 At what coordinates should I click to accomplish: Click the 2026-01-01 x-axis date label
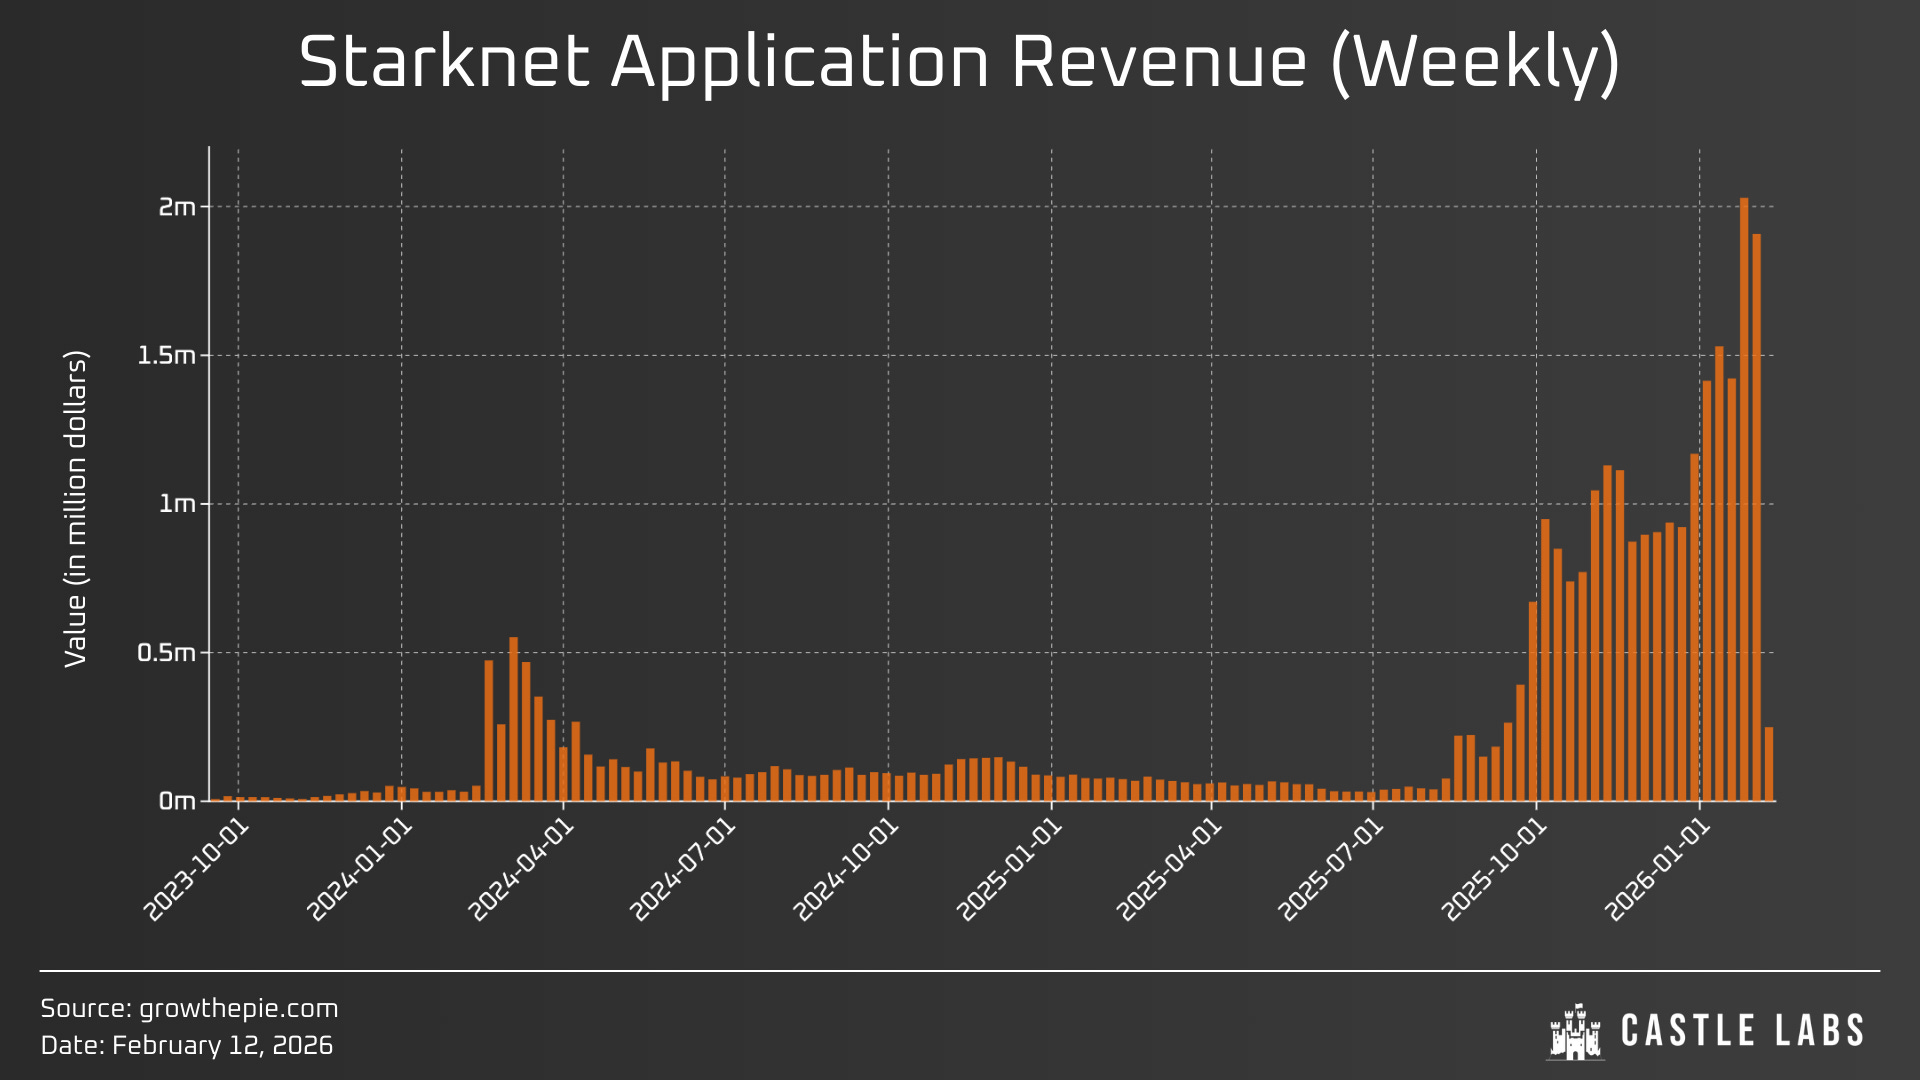[1658, 871]
